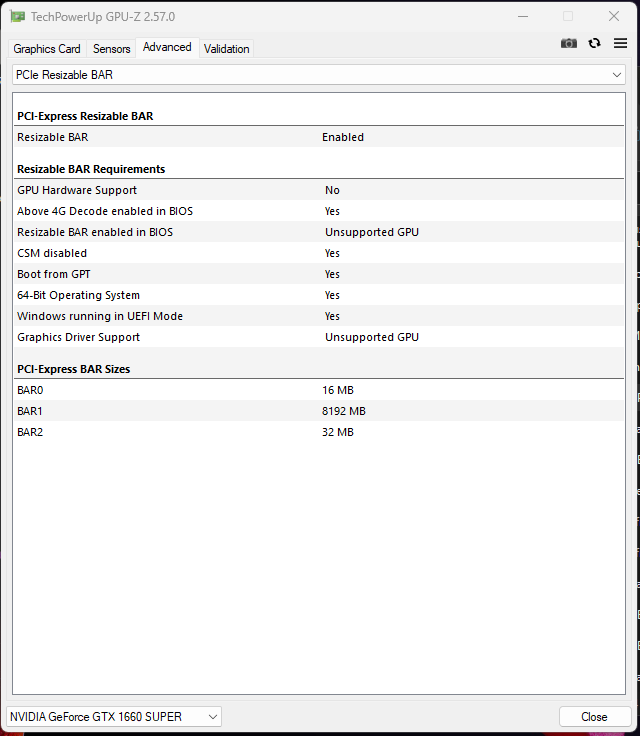Select Windows running in UEFI Mode row

click(x=319, y=316)
